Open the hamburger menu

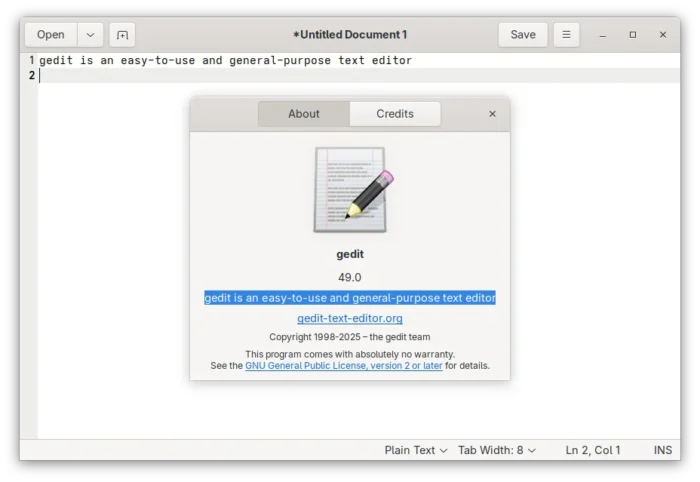(x=566, y=35)
